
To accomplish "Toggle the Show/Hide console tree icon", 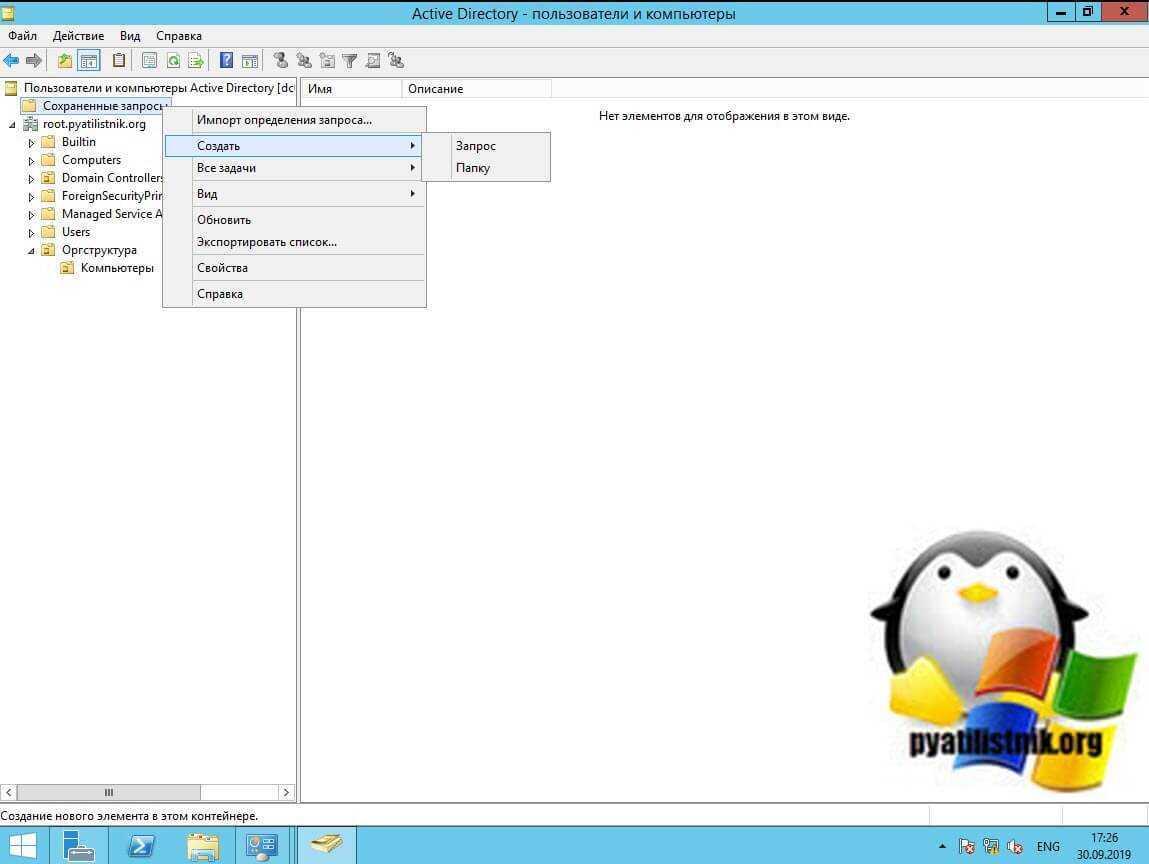I will [x=89, y=61].
